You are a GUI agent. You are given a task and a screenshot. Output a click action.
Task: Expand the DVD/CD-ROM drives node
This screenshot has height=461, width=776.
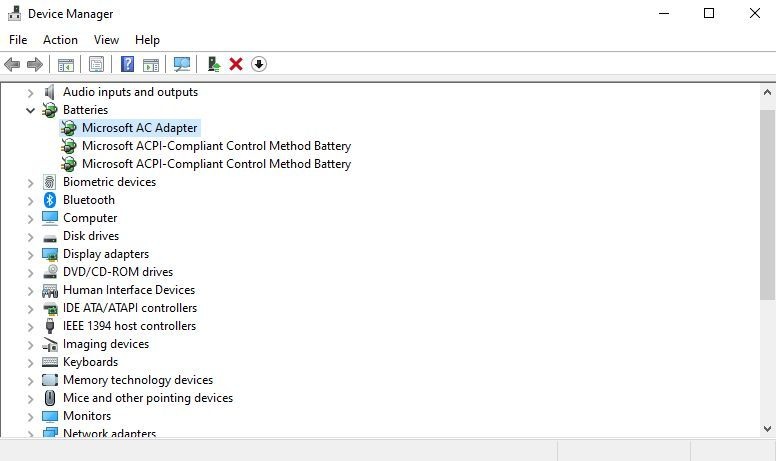30,273
